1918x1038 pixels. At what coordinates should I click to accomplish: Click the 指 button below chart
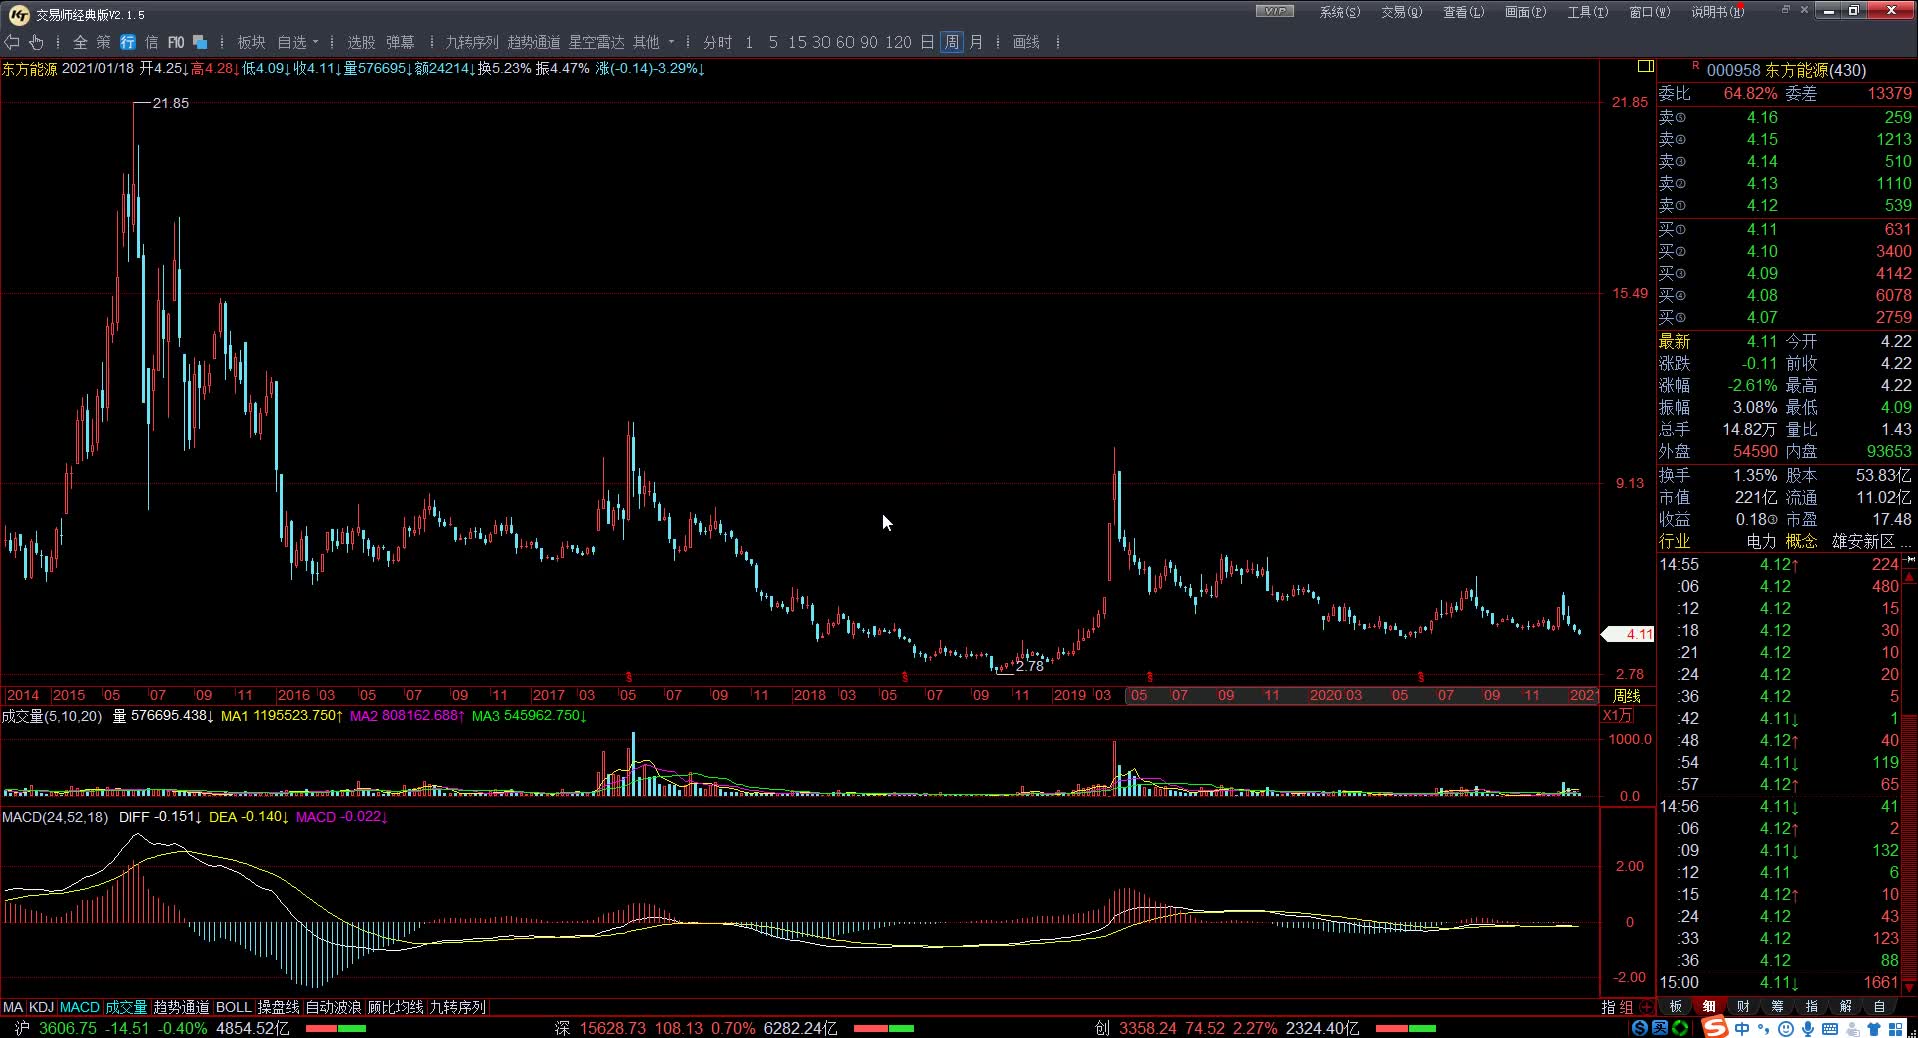tap(1608, 1007)
